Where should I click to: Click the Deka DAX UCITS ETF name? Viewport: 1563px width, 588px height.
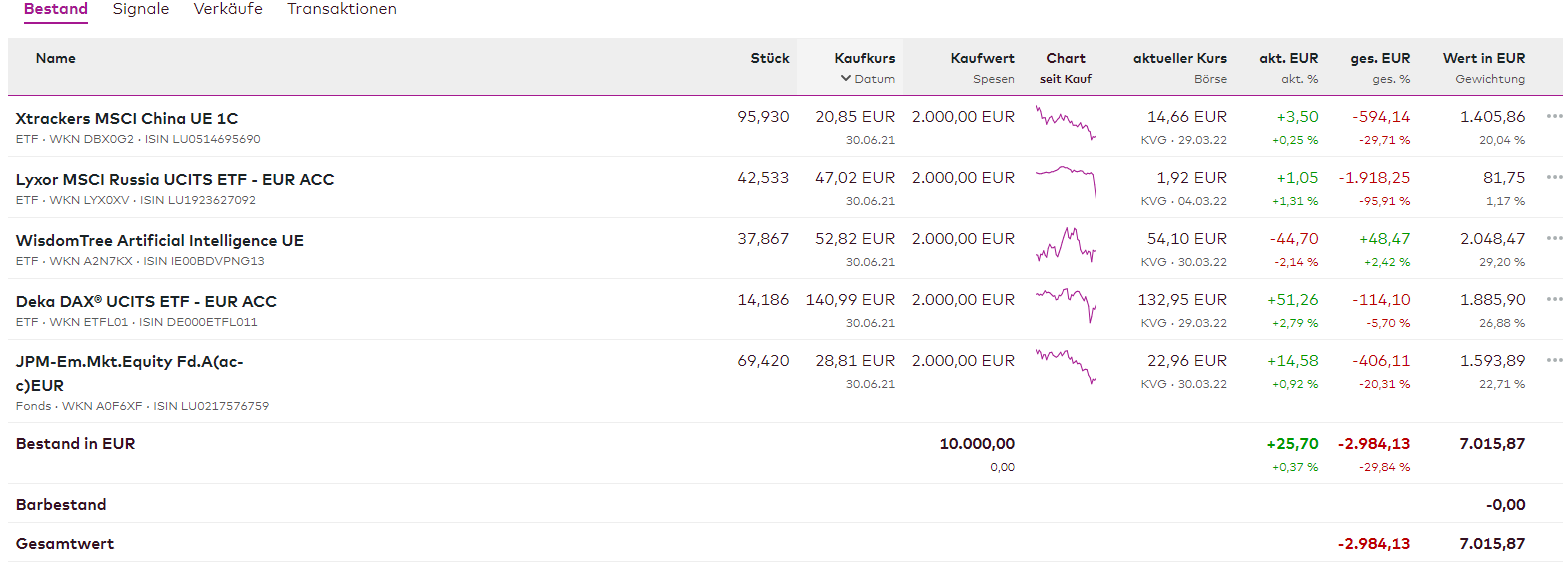tap(146, 301)
